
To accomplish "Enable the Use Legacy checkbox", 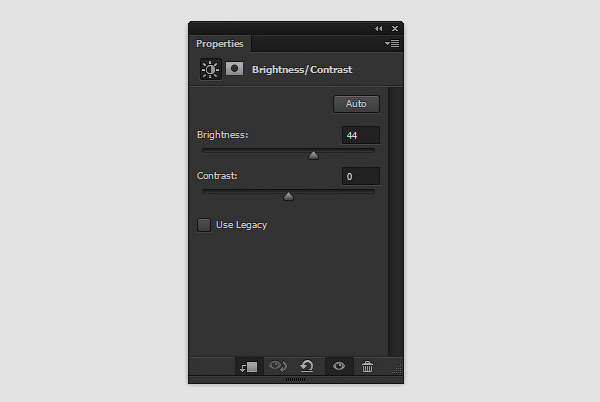I will (204, 225).
